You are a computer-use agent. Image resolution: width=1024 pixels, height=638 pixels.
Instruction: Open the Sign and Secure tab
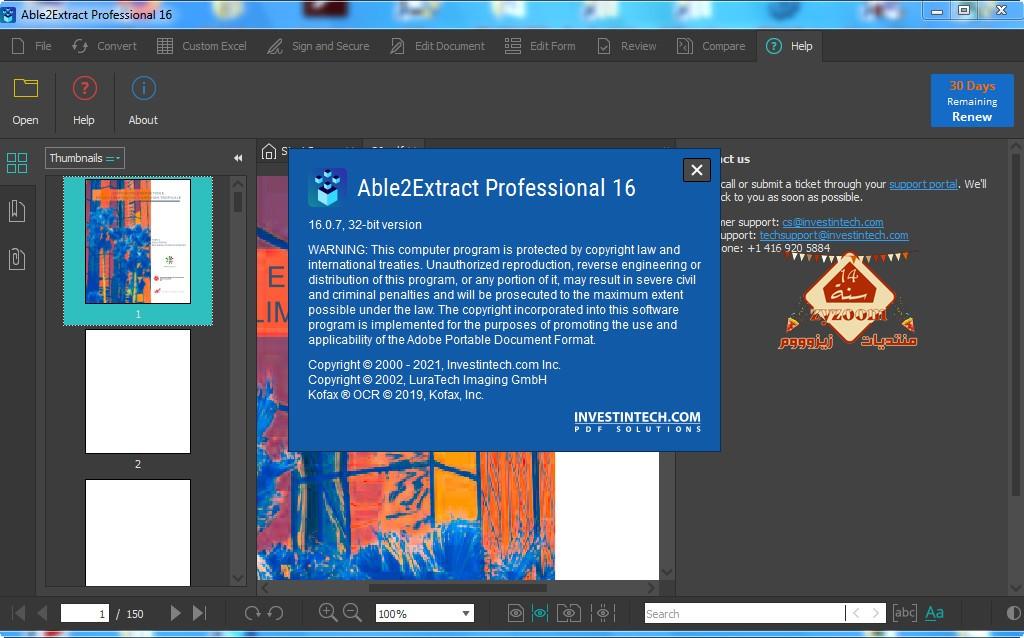coord(318,46)
